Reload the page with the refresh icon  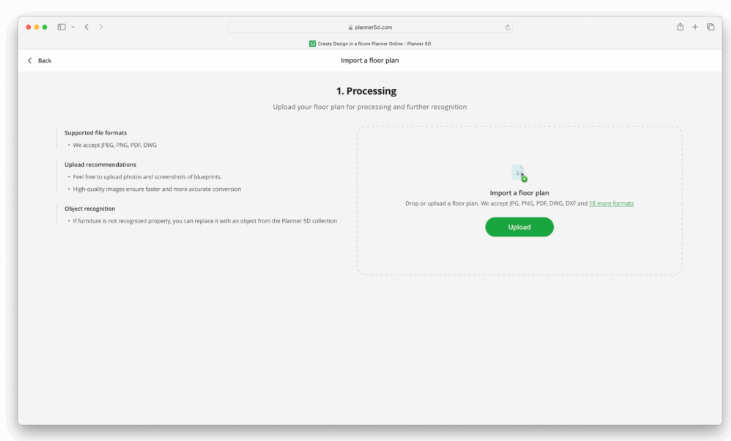pos(508,27)
